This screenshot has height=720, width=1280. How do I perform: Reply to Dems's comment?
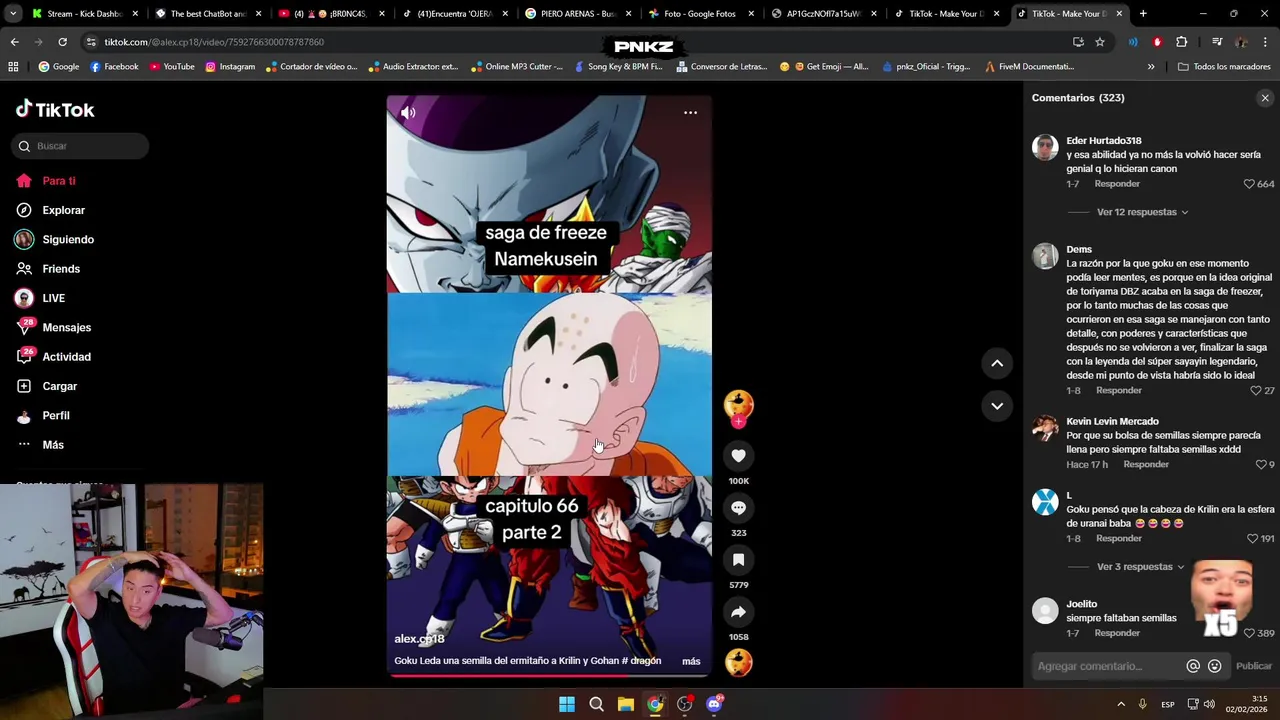[x=1119, y=391]
